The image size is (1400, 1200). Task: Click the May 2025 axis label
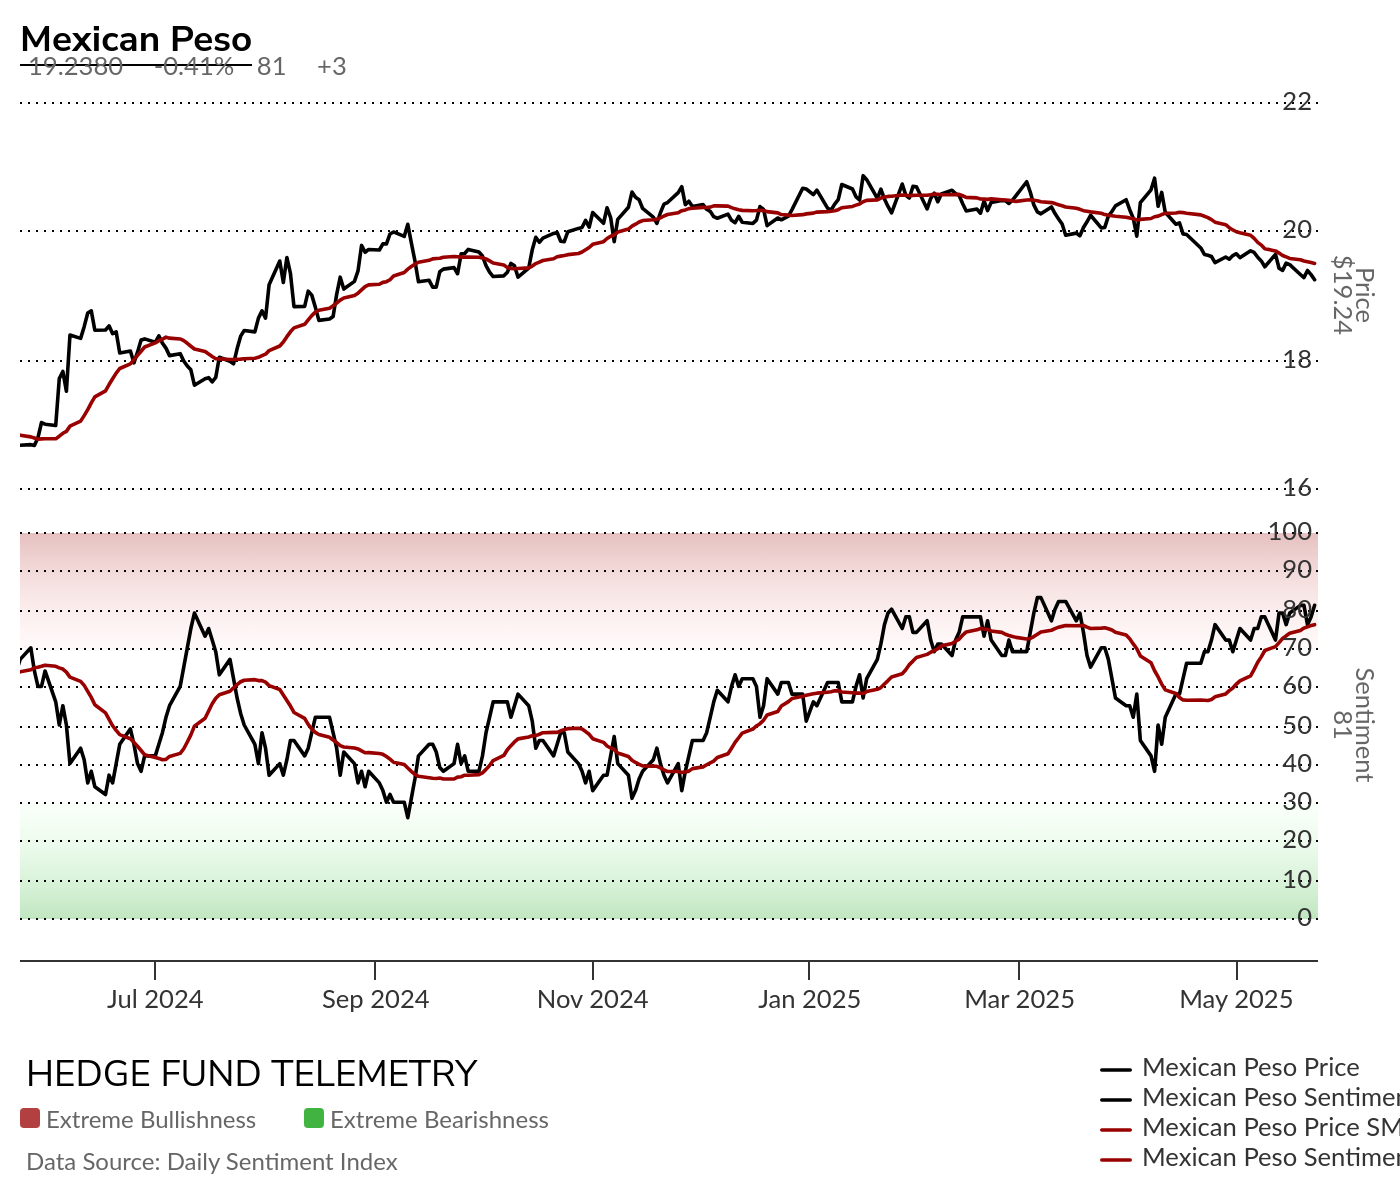[1237, 999]
